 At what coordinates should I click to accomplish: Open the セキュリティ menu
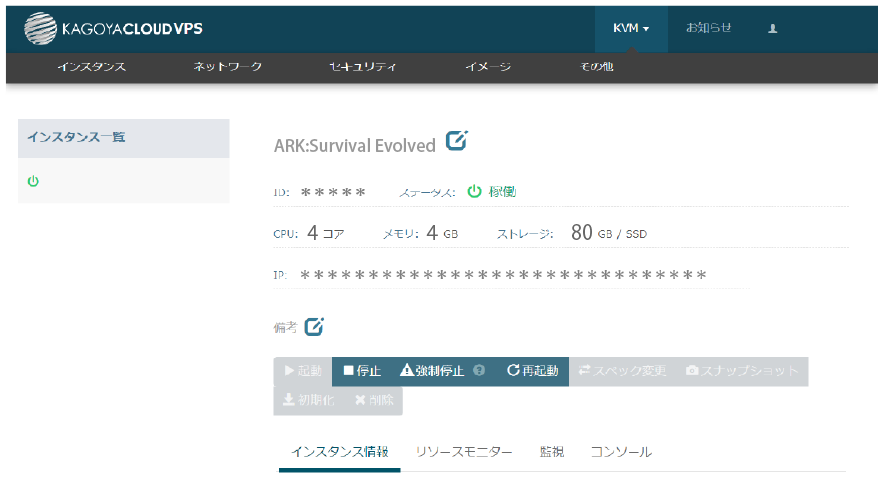[362, 67]
